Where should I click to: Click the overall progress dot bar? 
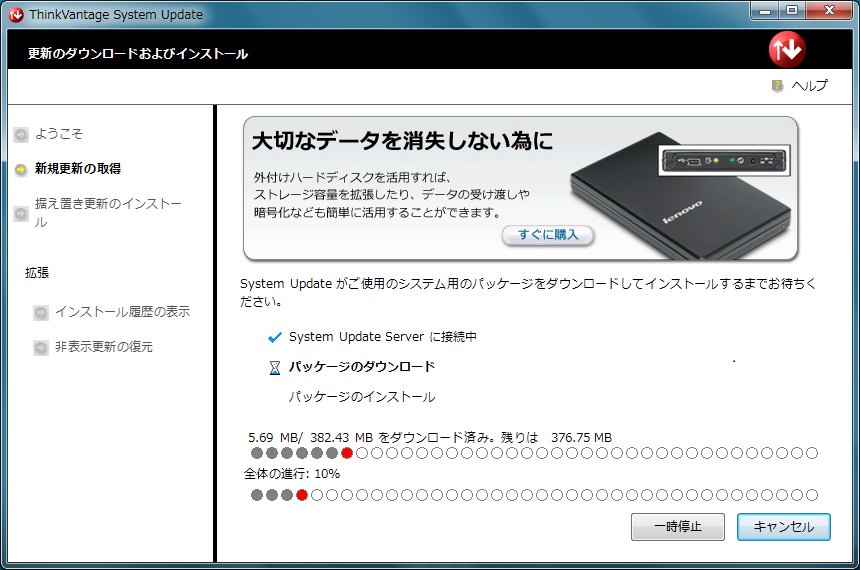click(x=534, y=495)
